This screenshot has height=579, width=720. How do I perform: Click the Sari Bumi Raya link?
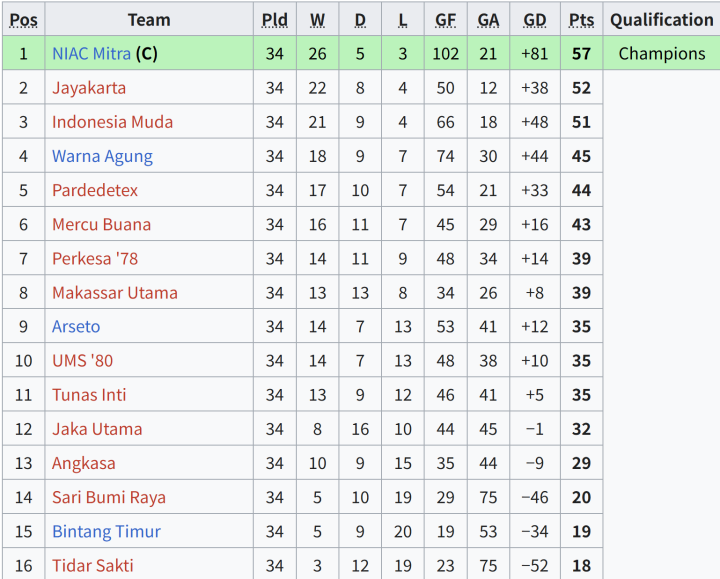[x=109, y=498]
